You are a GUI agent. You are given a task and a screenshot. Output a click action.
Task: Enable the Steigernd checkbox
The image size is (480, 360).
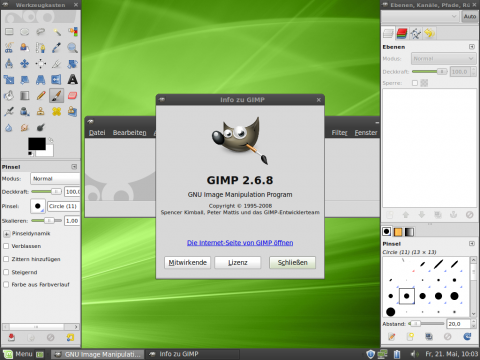click(x=6, y=272)
